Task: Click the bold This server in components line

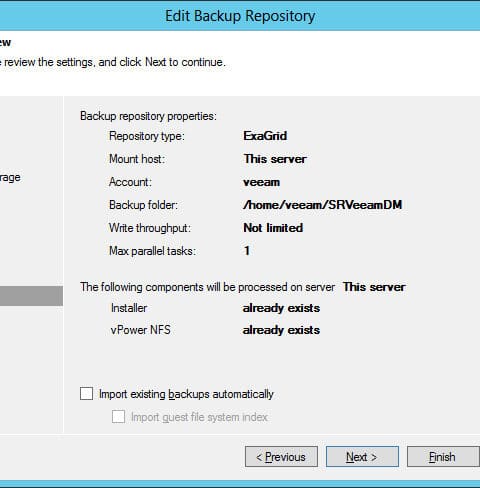Action: pyautogui.click(x=374, y=287)
